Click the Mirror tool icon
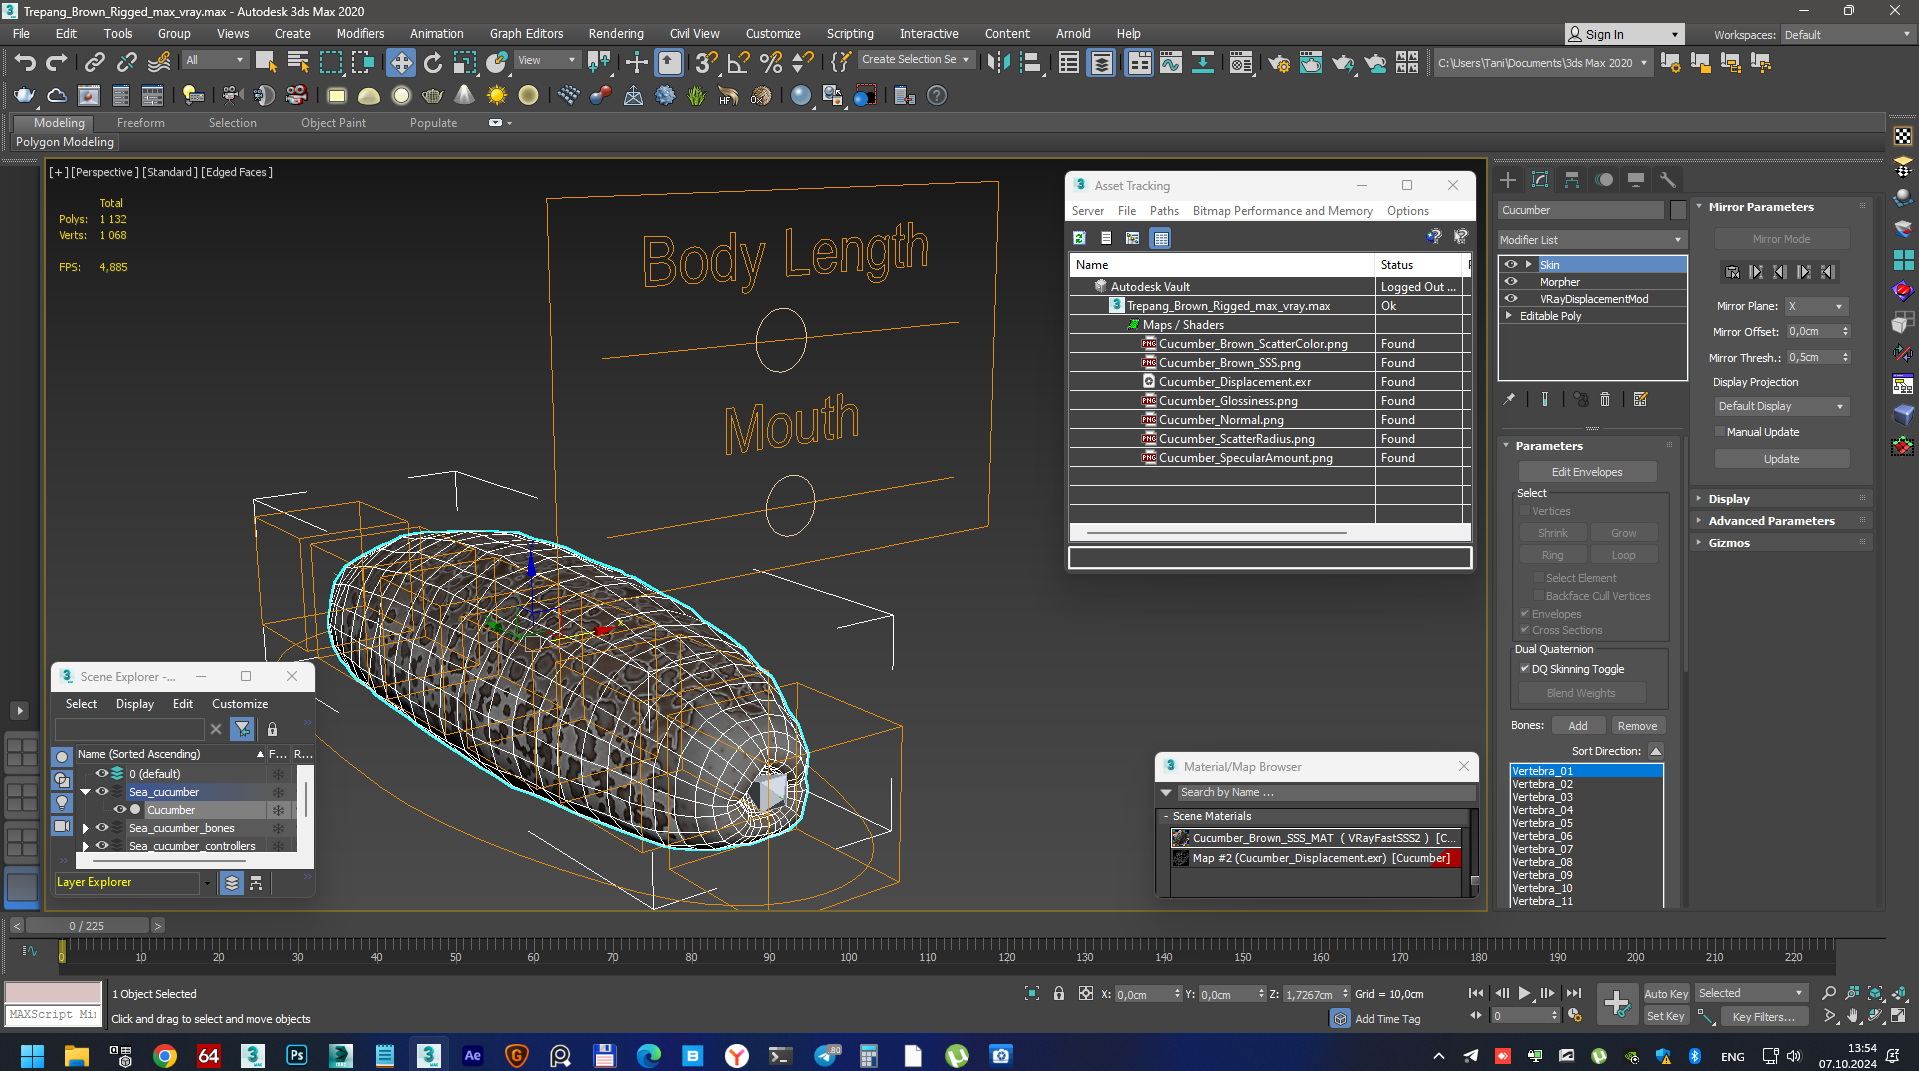The width and height of the screenshot is (1919, 1071). pyautogui.click(x=997, y=63)
